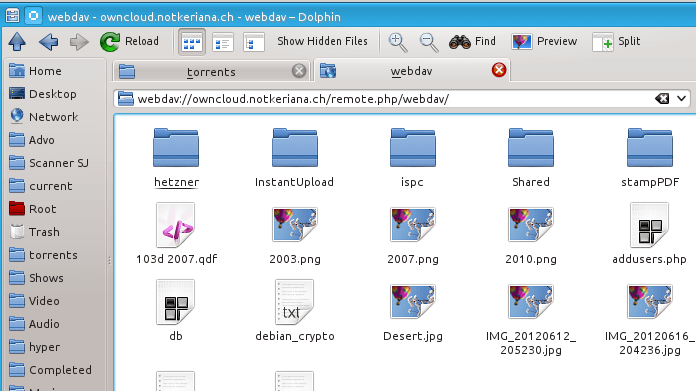The width and height of the screenshot is (696, 391).
Task: Switch to the torrents tab
Action: click(x=212, y=71)
